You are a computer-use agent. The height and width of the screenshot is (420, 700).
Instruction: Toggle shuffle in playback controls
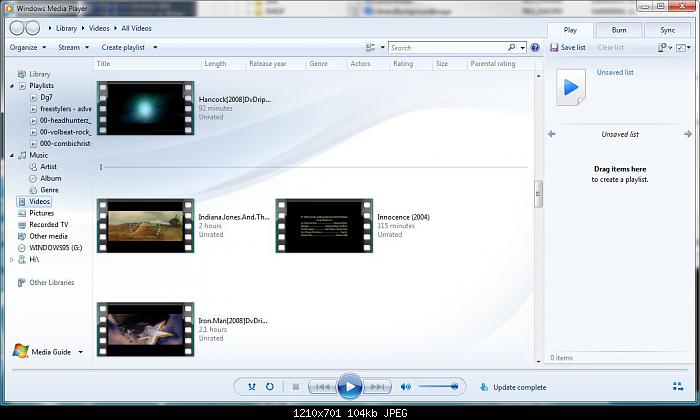pyautogui.click(x=252, y=387)
